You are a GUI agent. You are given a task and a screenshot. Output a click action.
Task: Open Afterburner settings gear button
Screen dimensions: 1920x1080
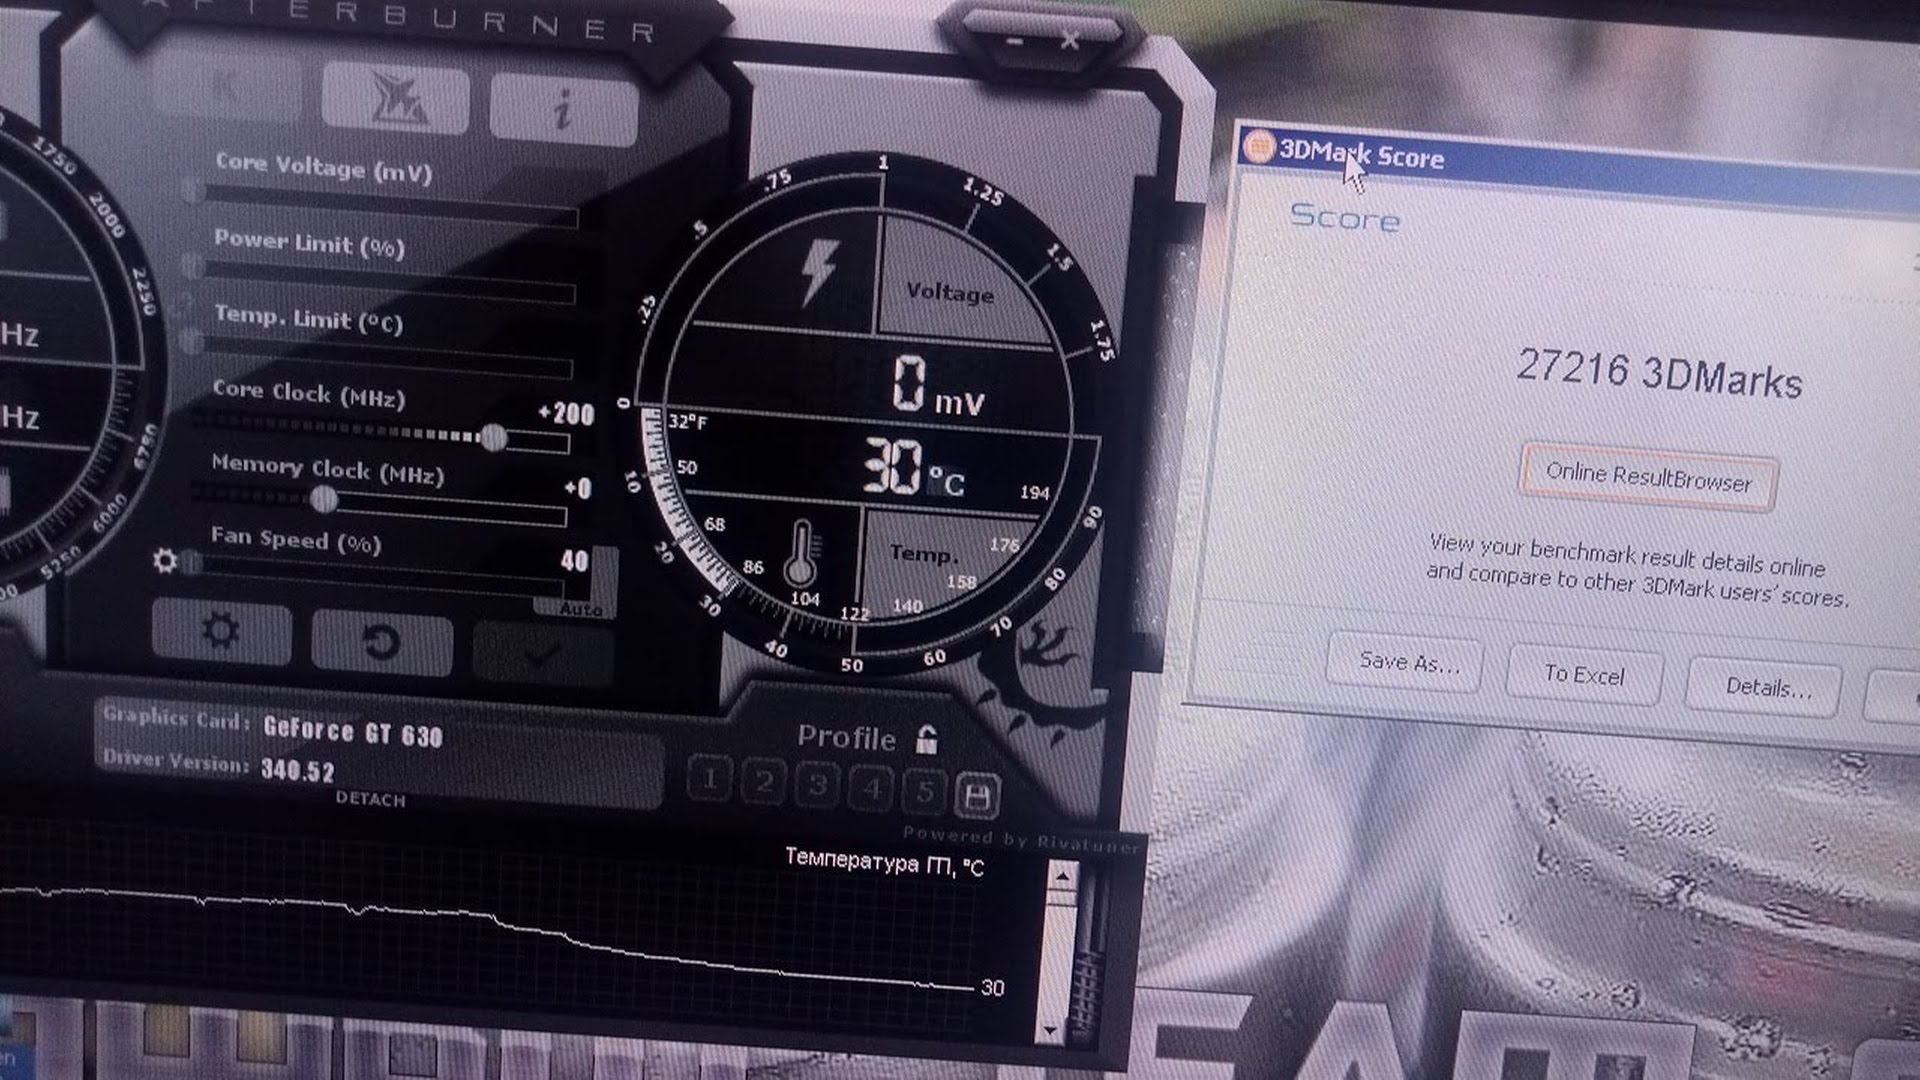coord(221,632)
